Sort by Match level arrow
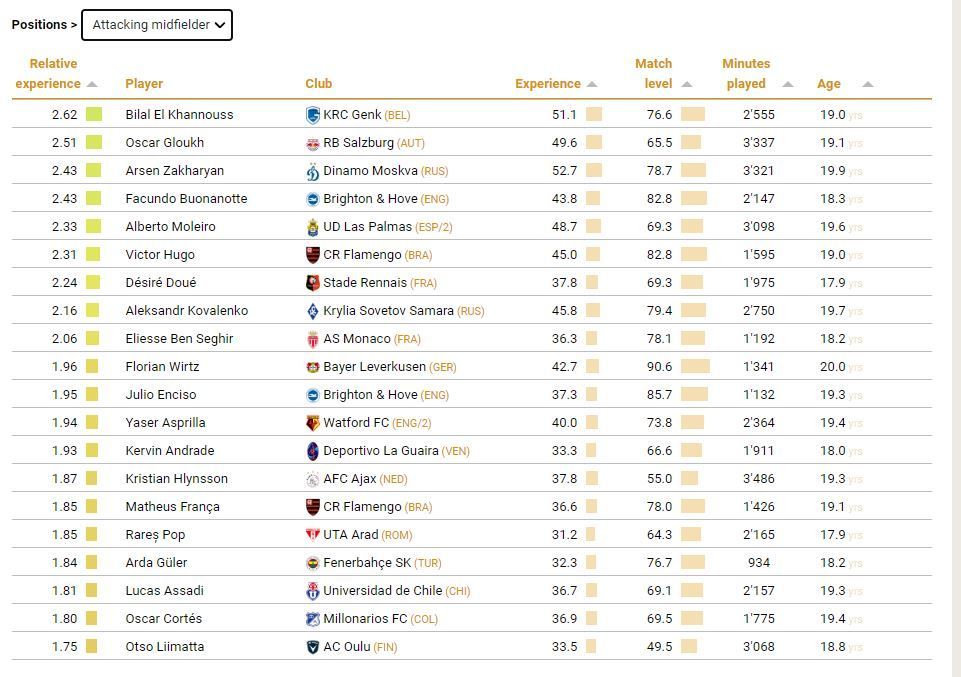Image resolution: width=961 pixels, height=677 pixels. point(686,85)
